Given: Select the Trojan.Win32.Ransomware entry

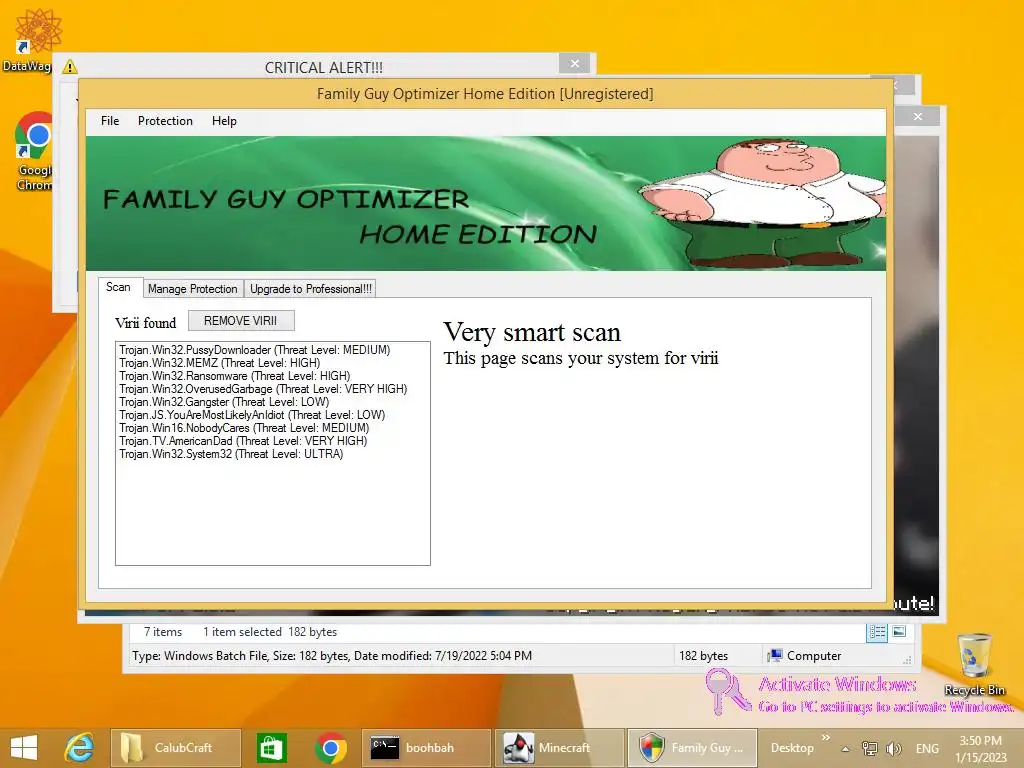Looking at the screenshot, I should (x=234, y=376).
